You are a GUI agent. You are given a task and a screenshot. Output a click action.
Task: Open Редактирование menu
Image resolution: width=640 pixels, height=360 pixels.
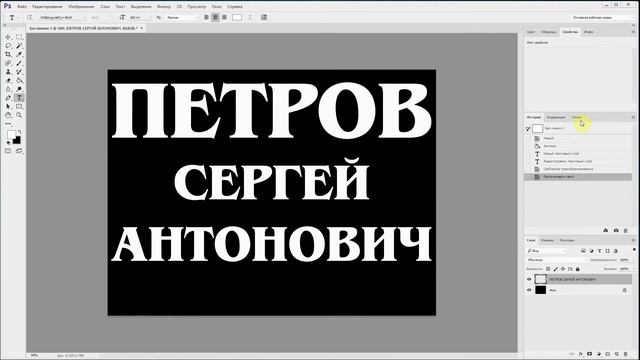(47, 7)
